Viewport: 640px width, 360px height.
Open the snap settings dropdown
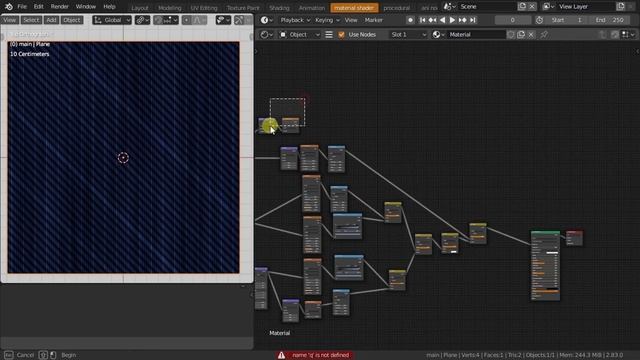[x=171, y=20]
